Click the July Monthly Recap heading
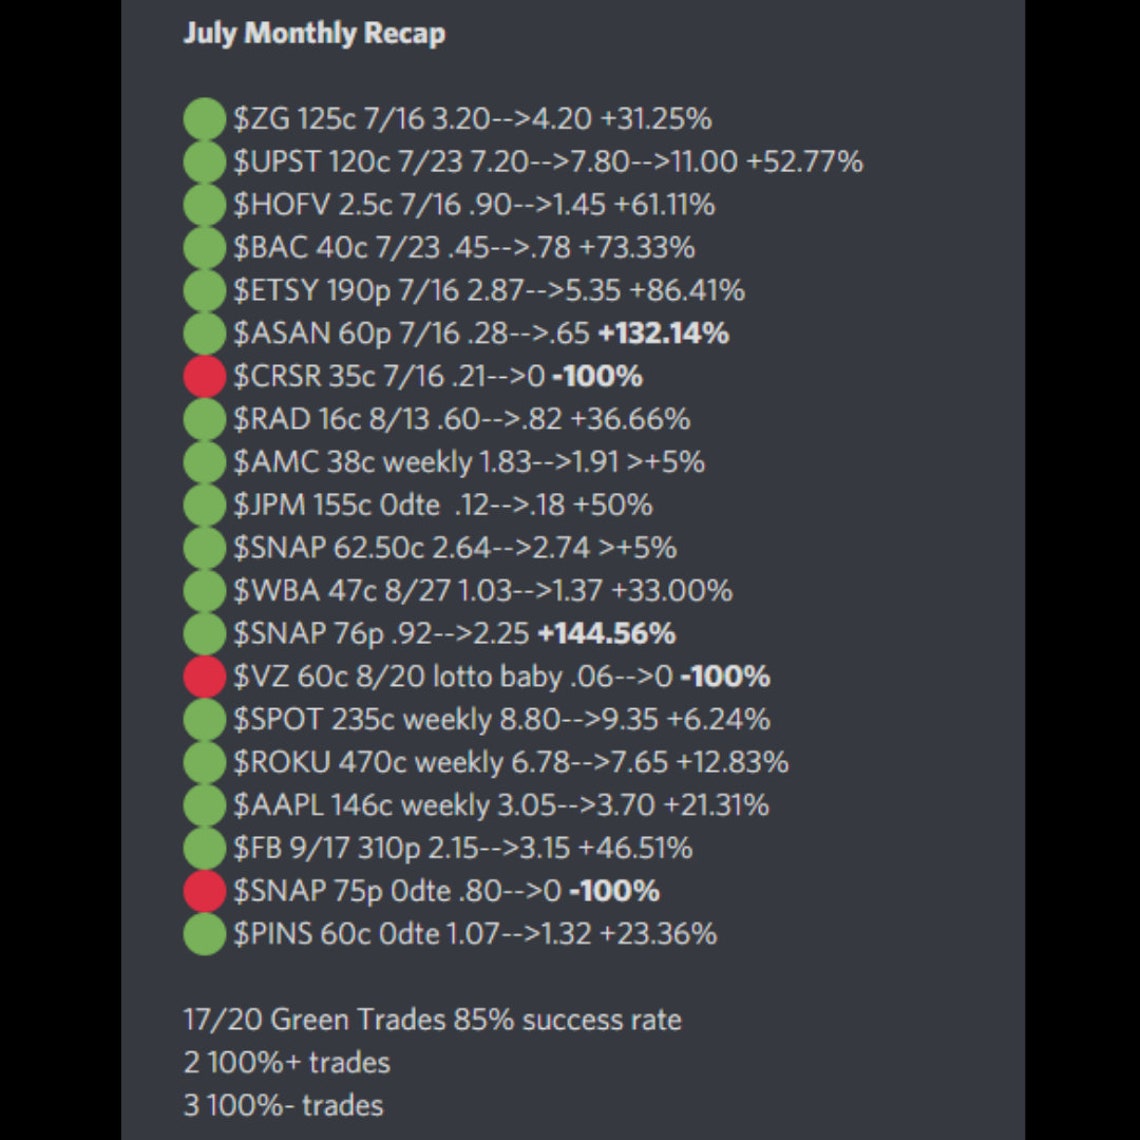 coord(314,33)
